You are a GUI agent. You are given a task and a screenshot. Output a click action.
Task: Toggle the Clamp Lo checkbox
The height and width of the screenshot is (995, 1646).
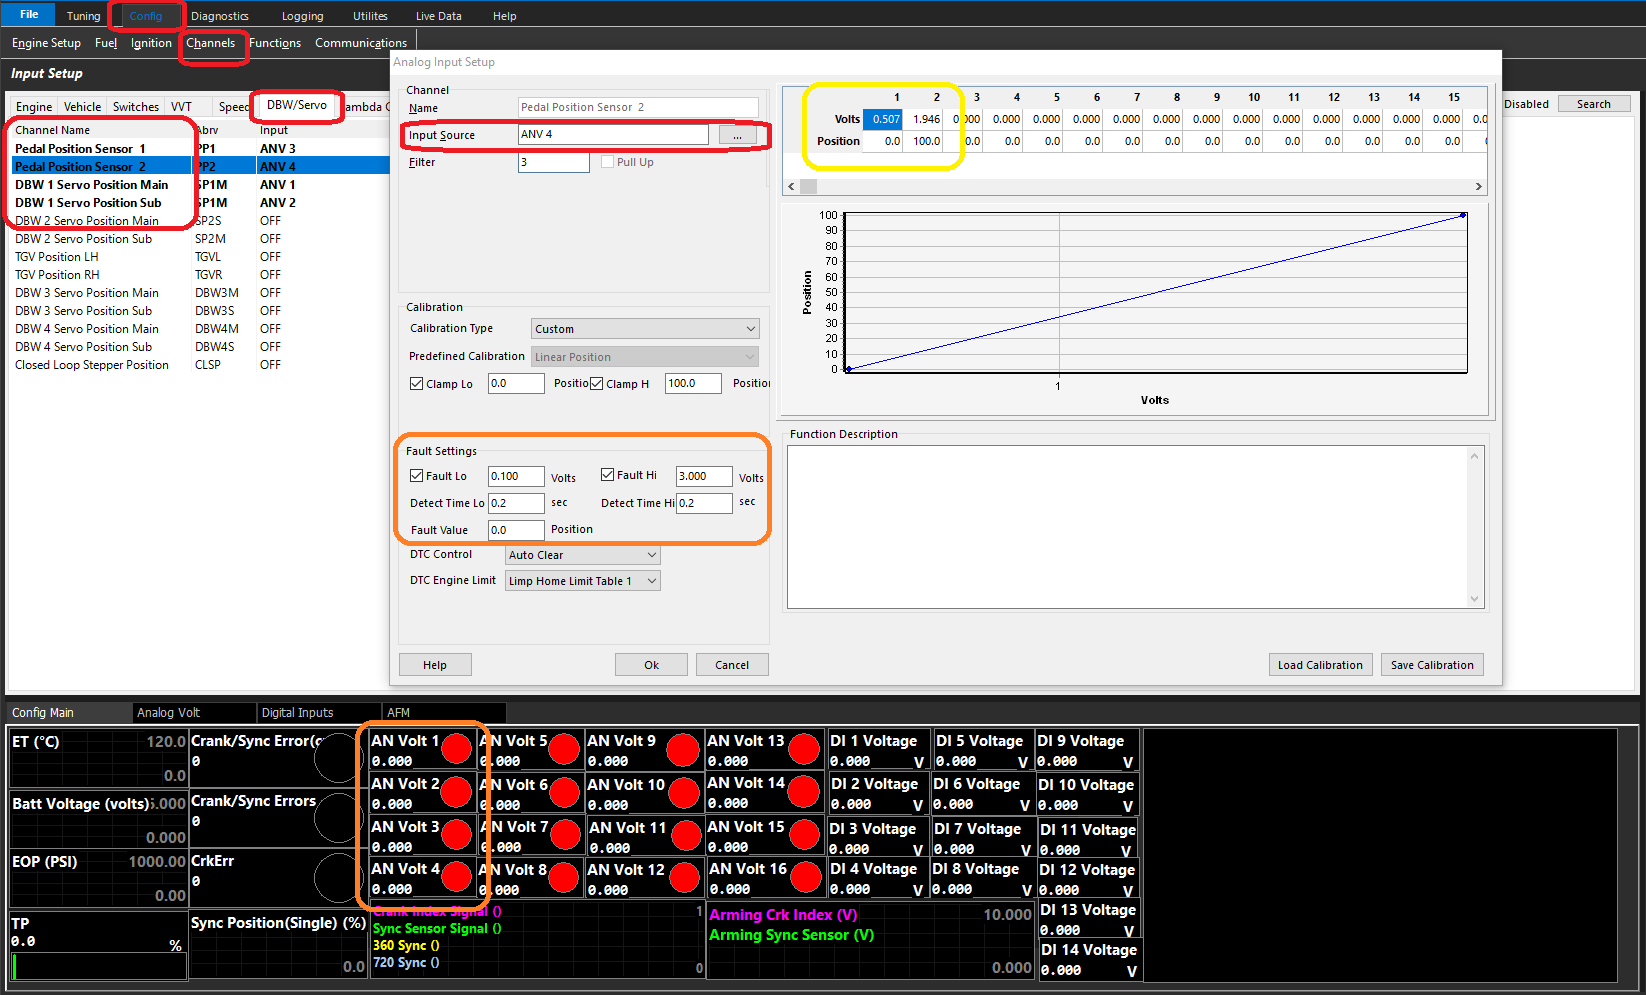(417, 384)
